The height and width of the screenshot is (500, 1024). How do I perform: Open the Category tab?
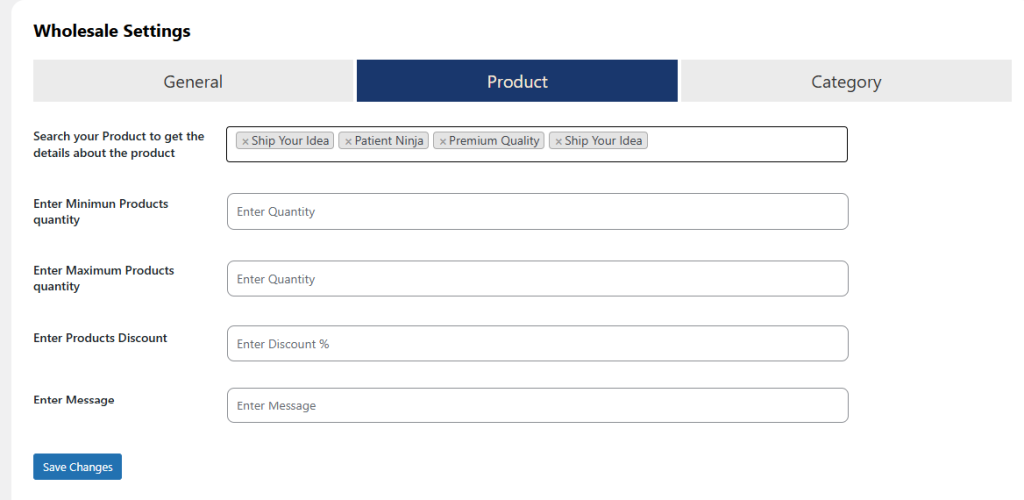point(846,81)
